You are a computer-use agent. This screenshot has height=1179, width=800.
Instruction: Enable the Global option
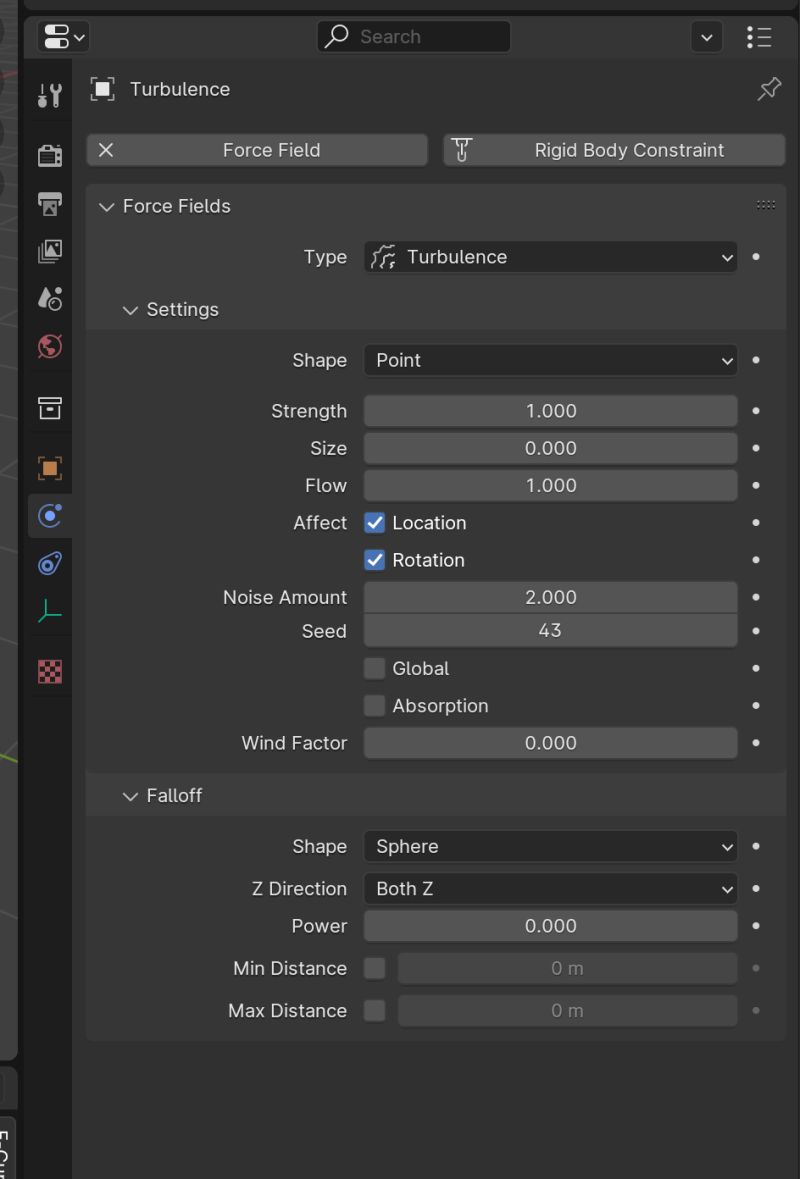(373, 668)
